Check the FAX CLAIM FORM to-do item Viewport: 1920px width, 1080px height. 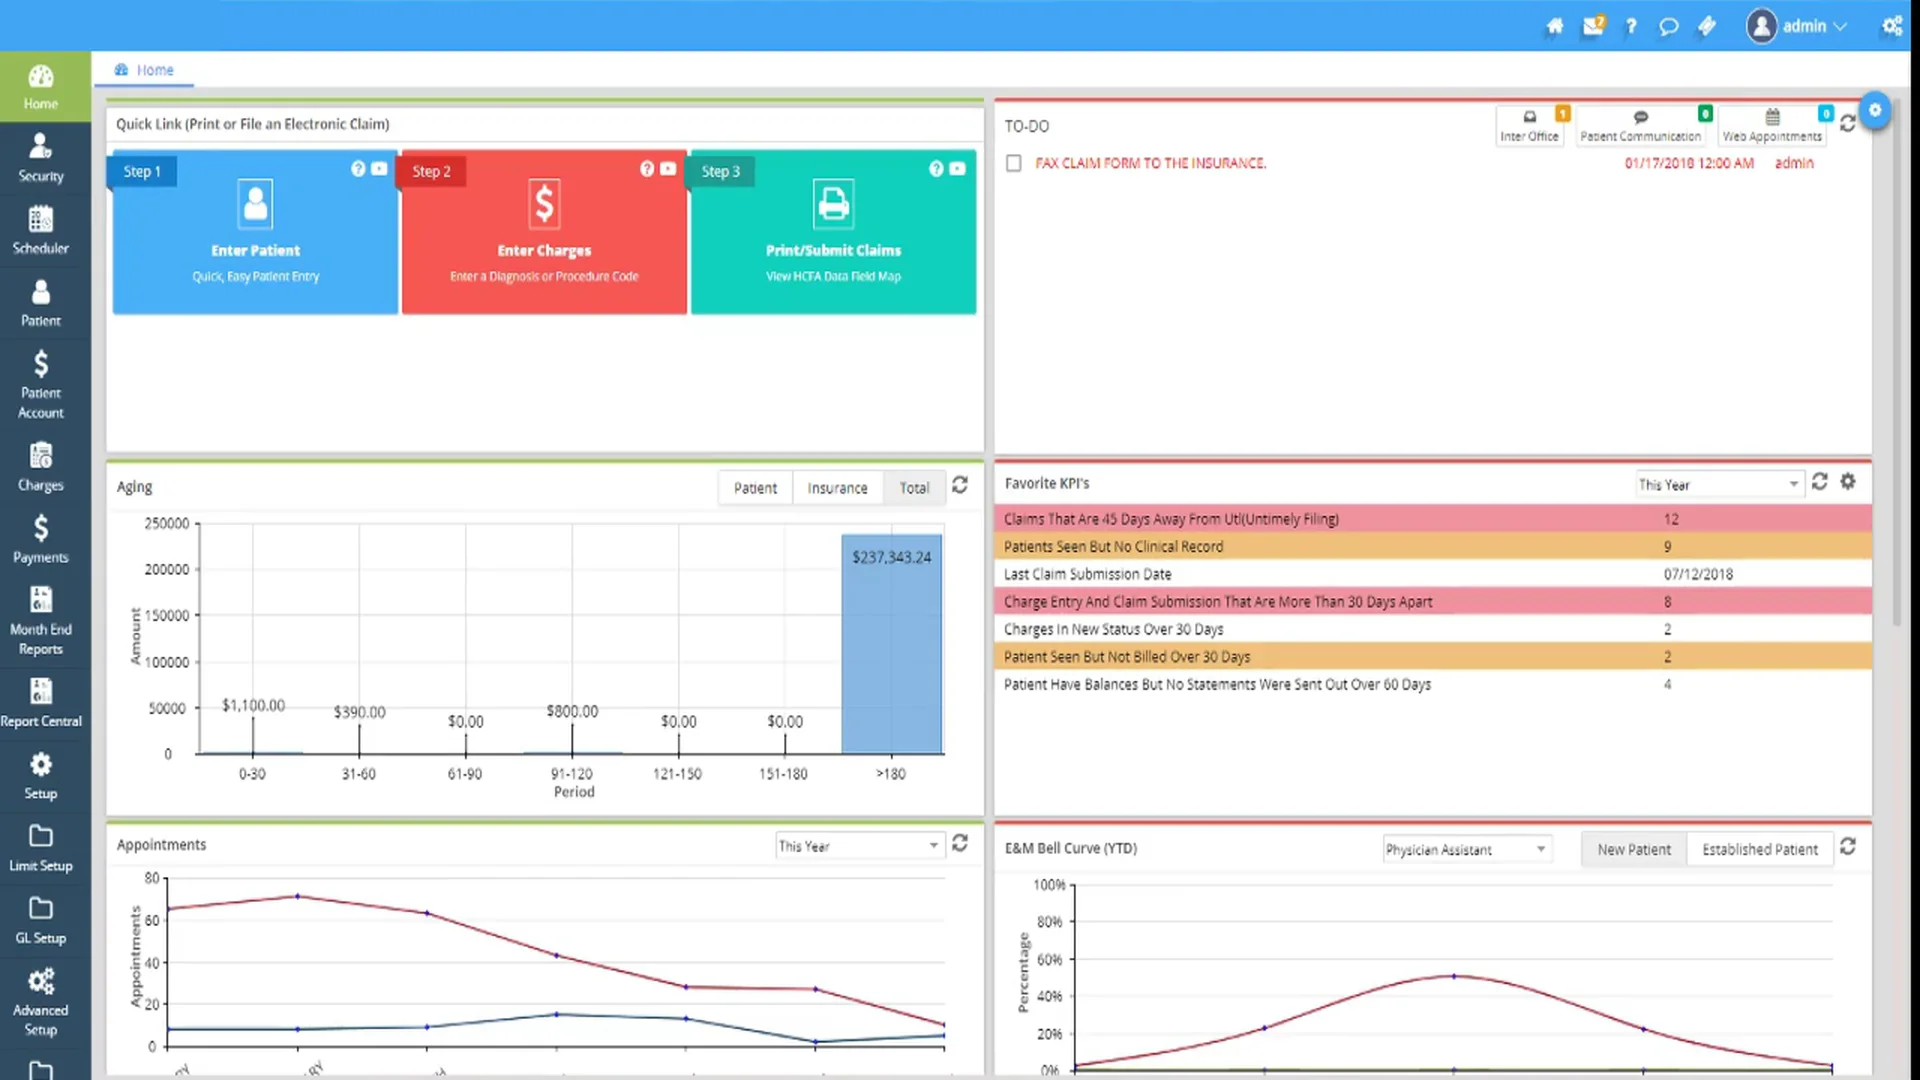(1013, 163)
